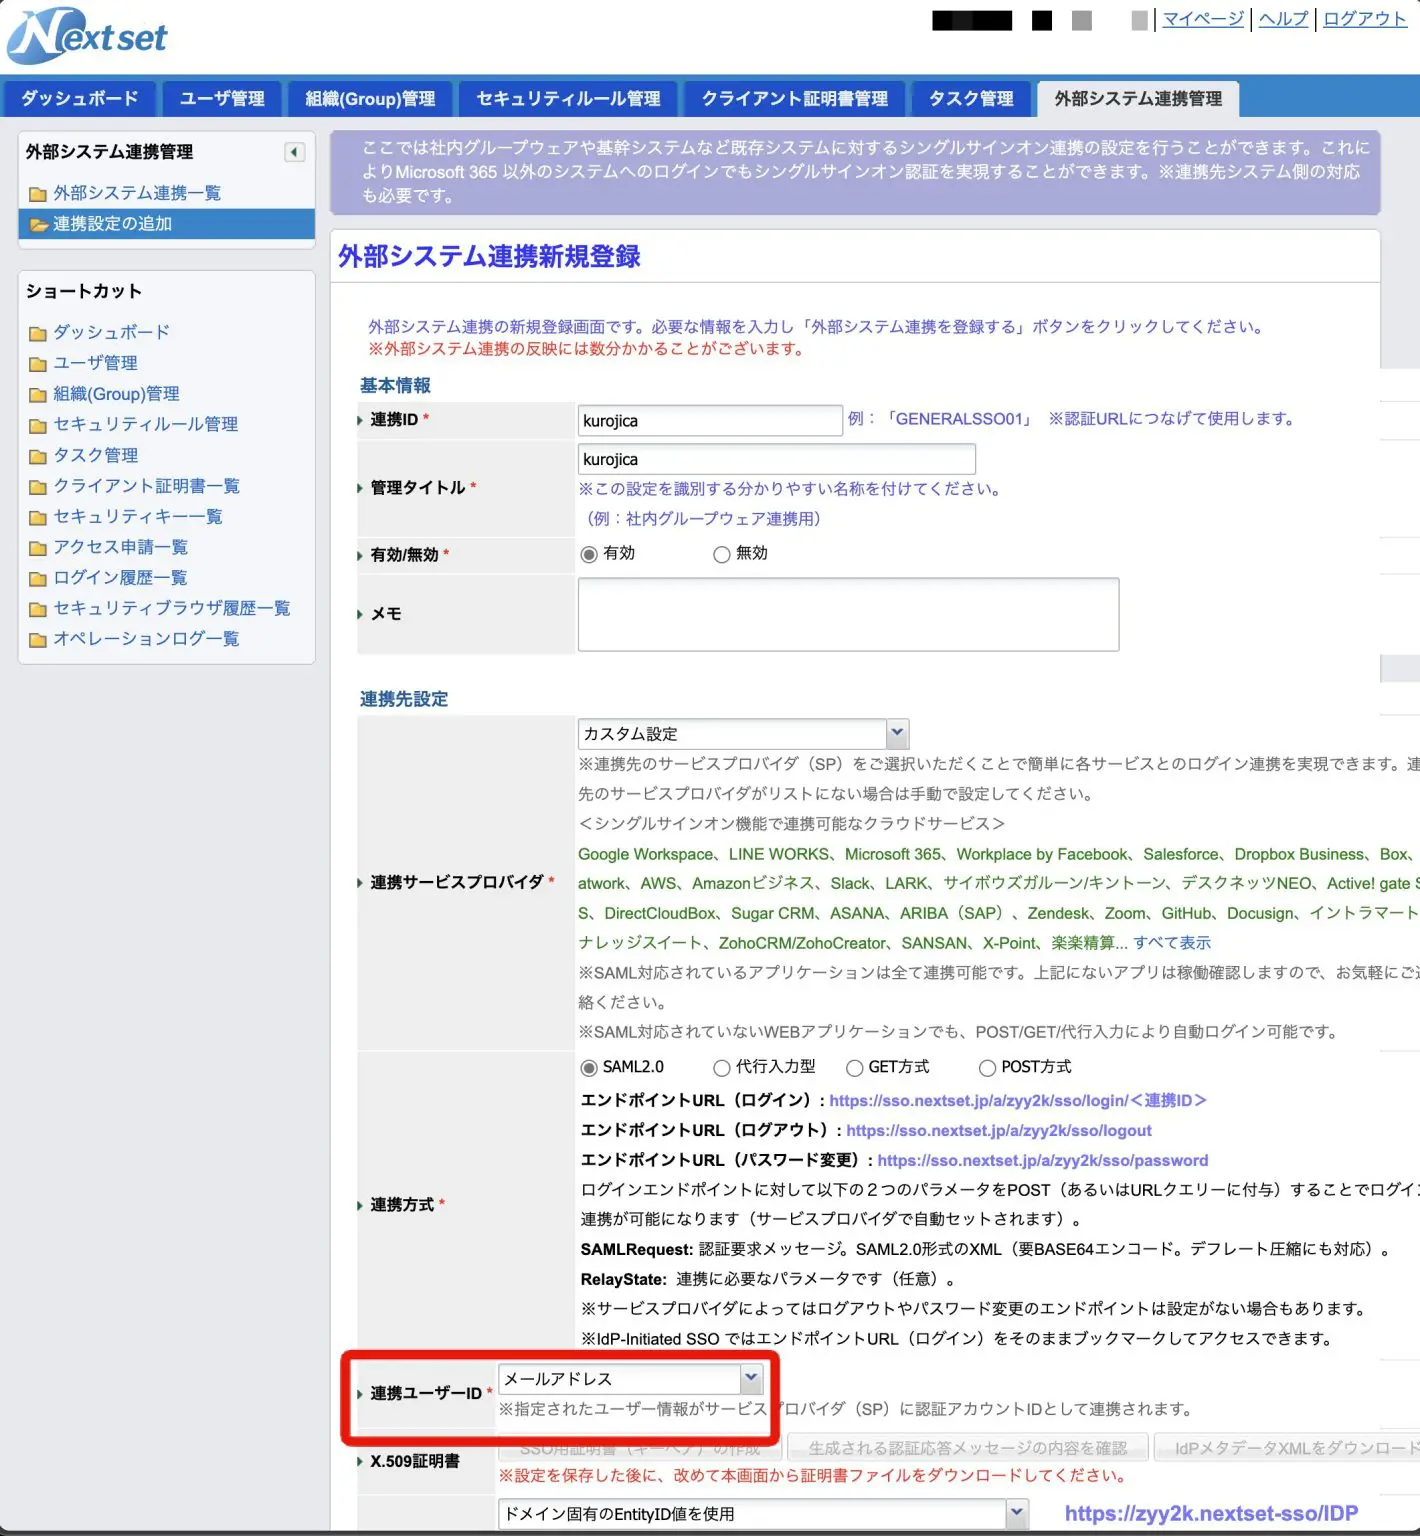
Task: Click the メモ text area
Action: 848,615
